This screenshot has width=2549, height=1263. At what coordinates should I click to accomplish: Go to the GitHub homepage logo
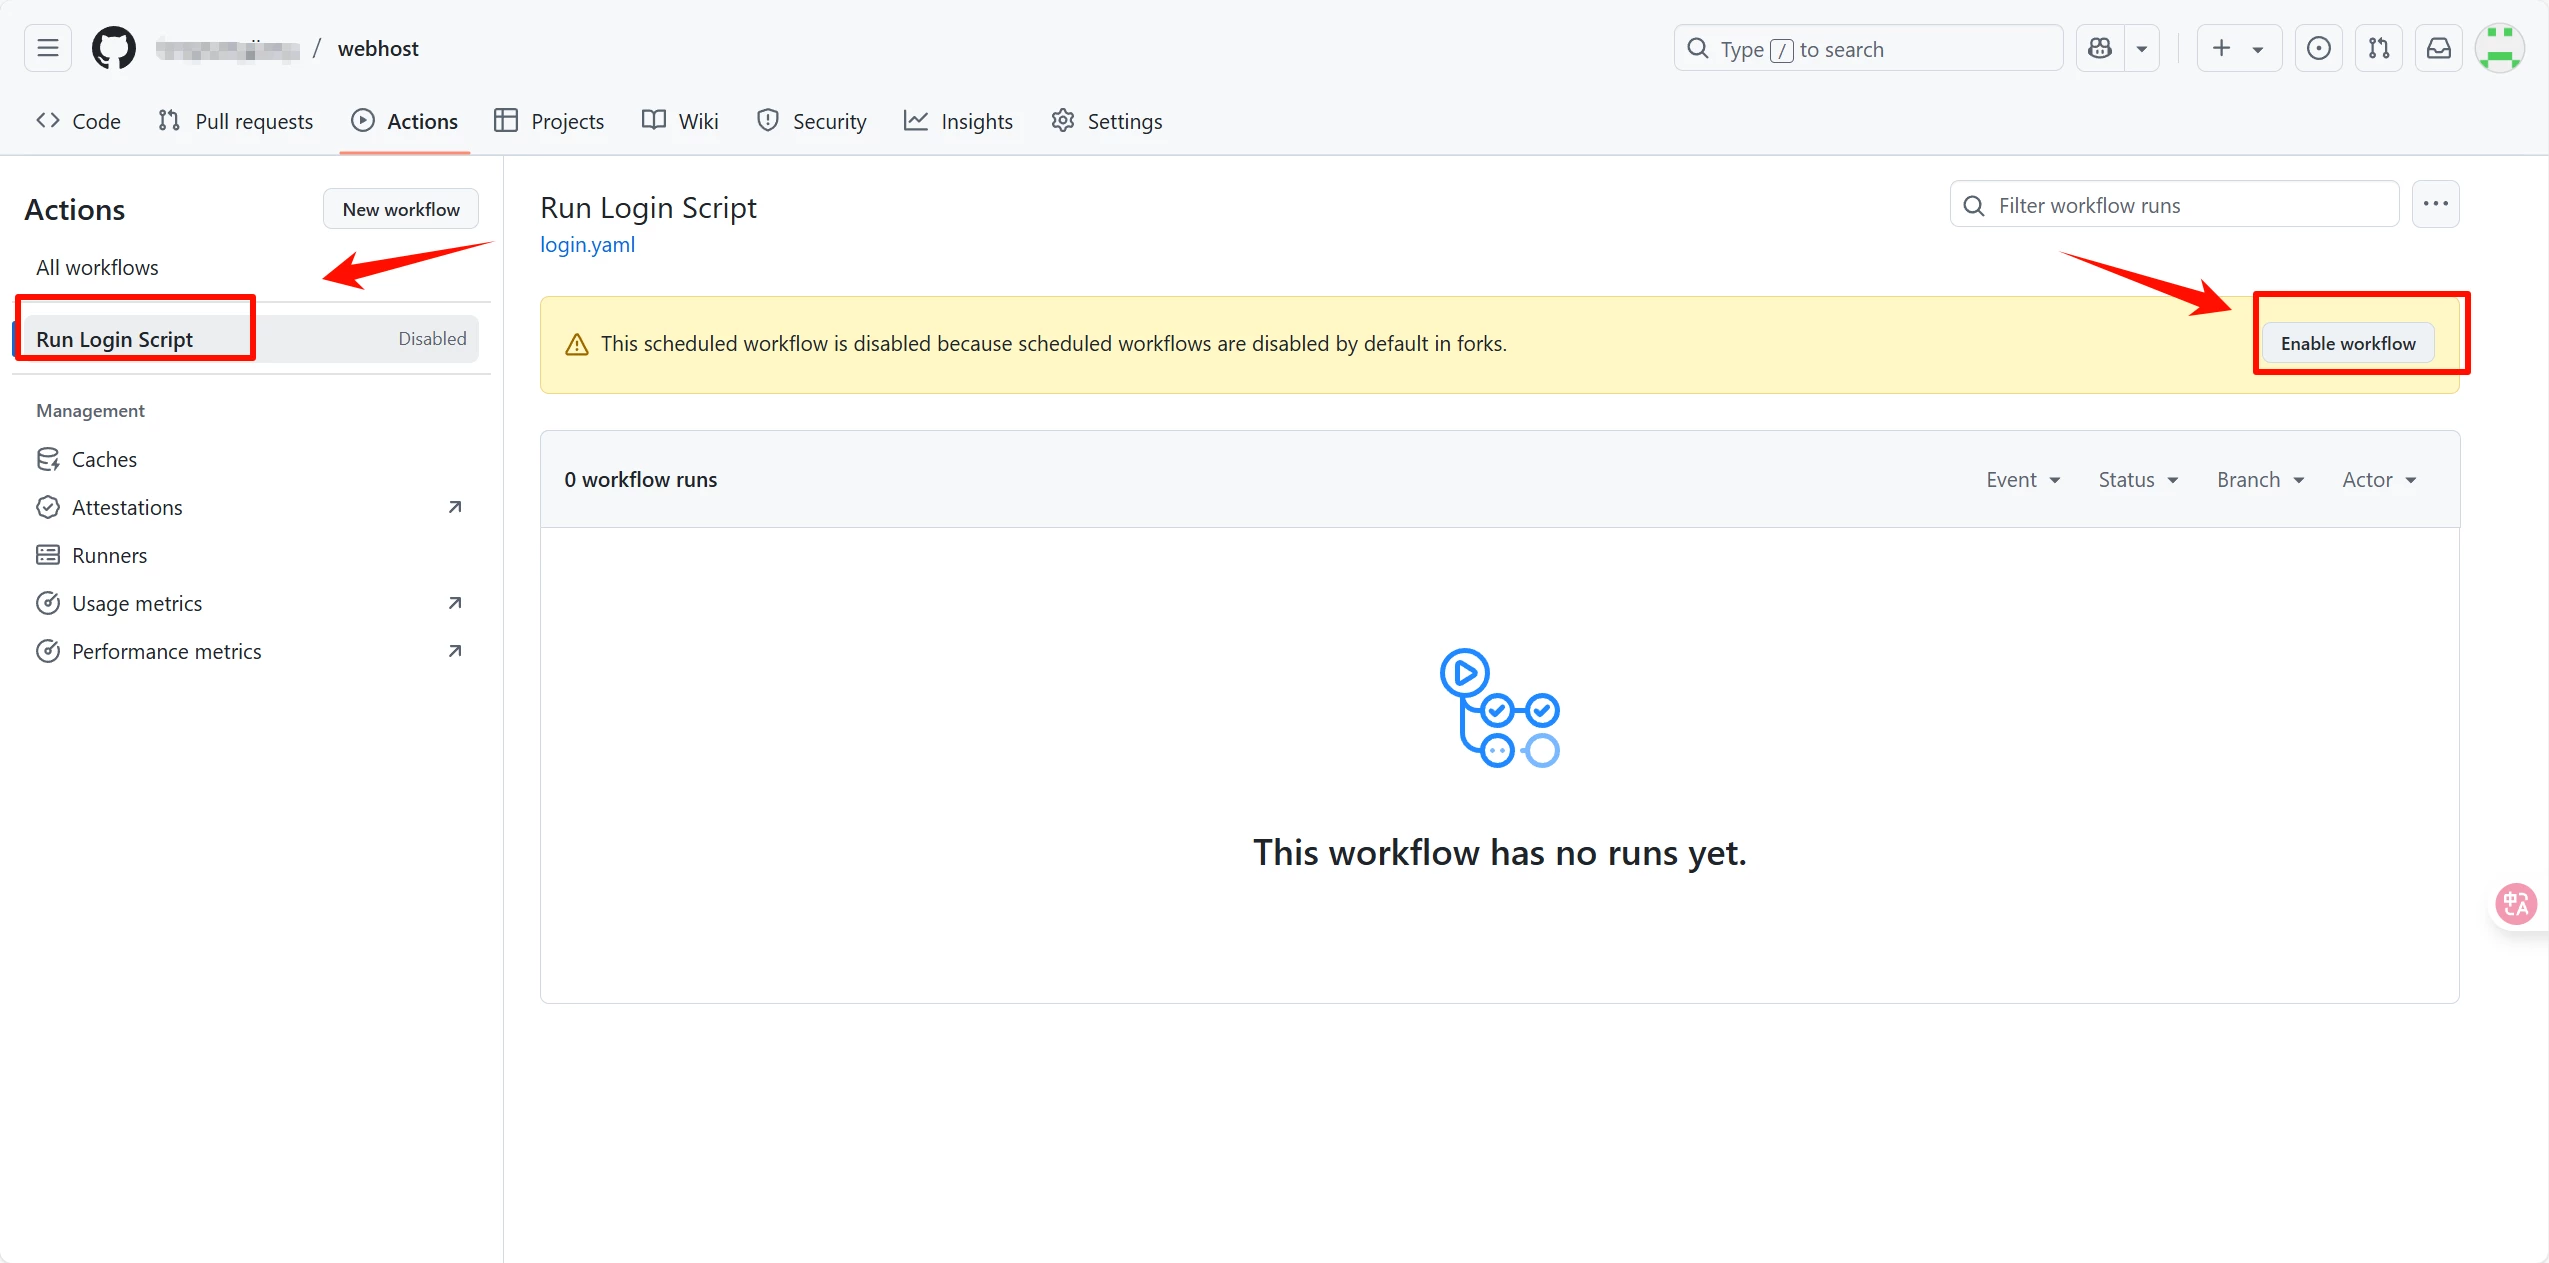[114, 48]
